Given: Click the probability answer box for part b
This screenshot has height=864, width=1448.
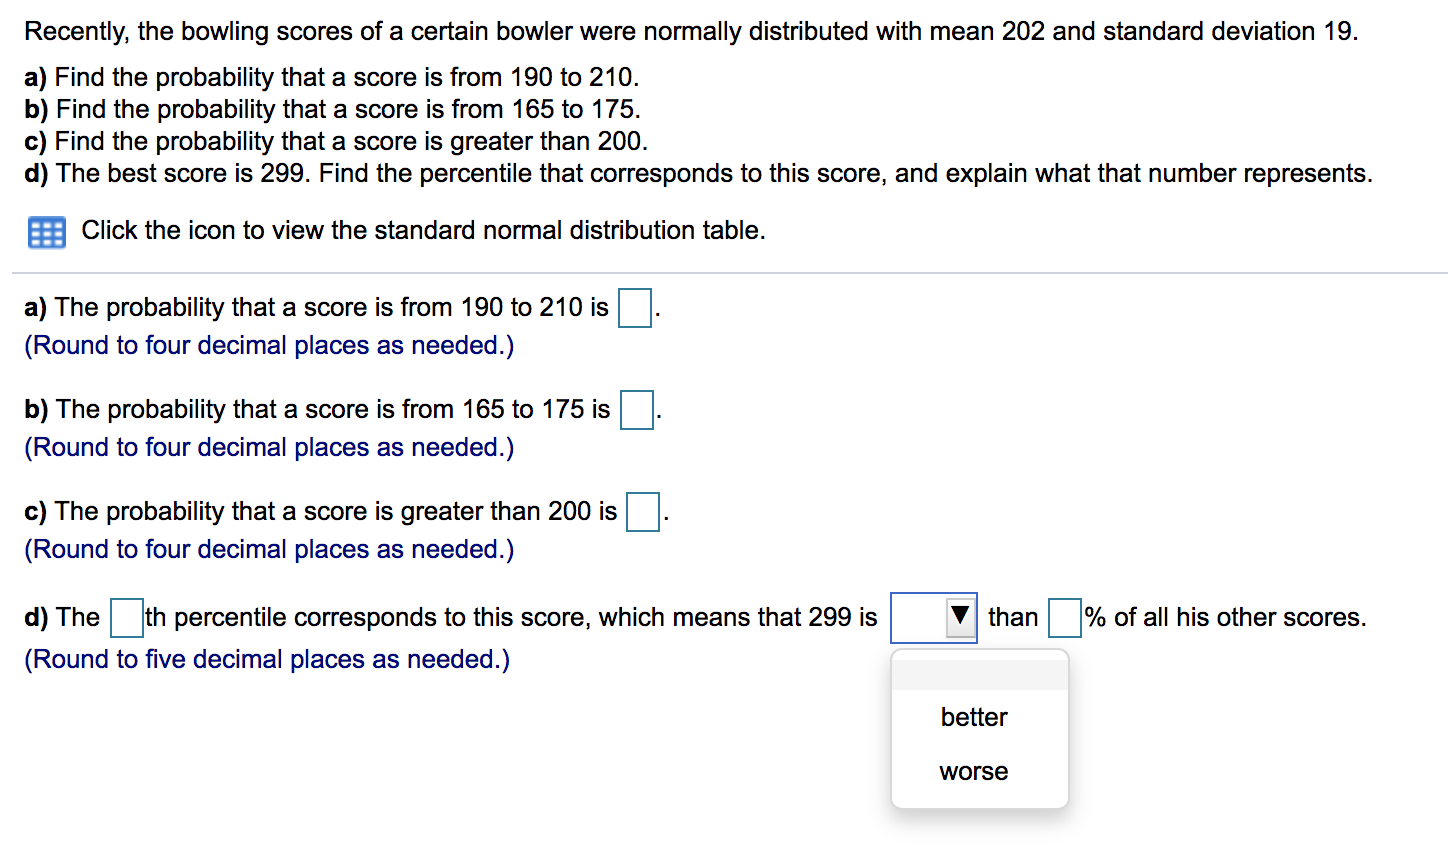Looking at the screenshot, I should click(x=637, y=410).
